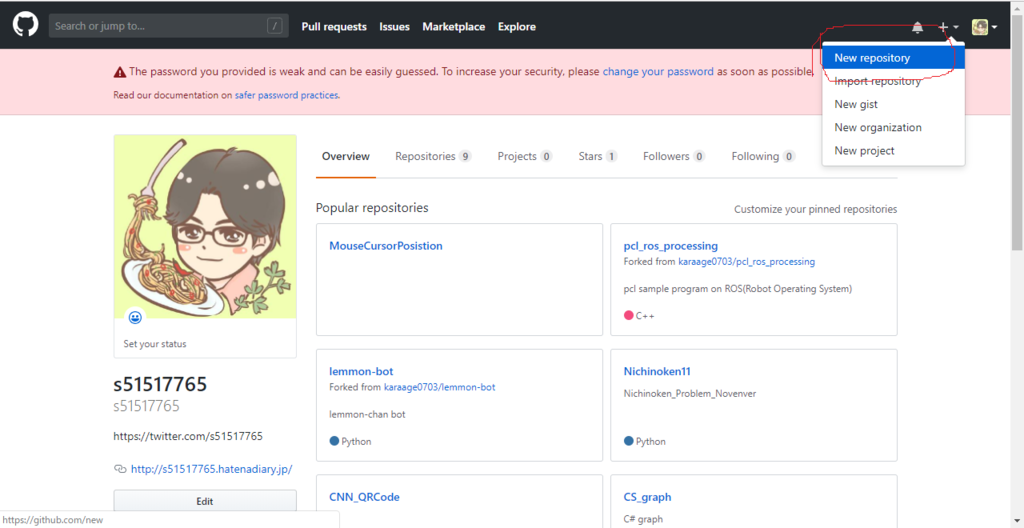Click the link icon beside hatenadiary URL
This screenshot has height=528, width=1024.
point(120,469)
